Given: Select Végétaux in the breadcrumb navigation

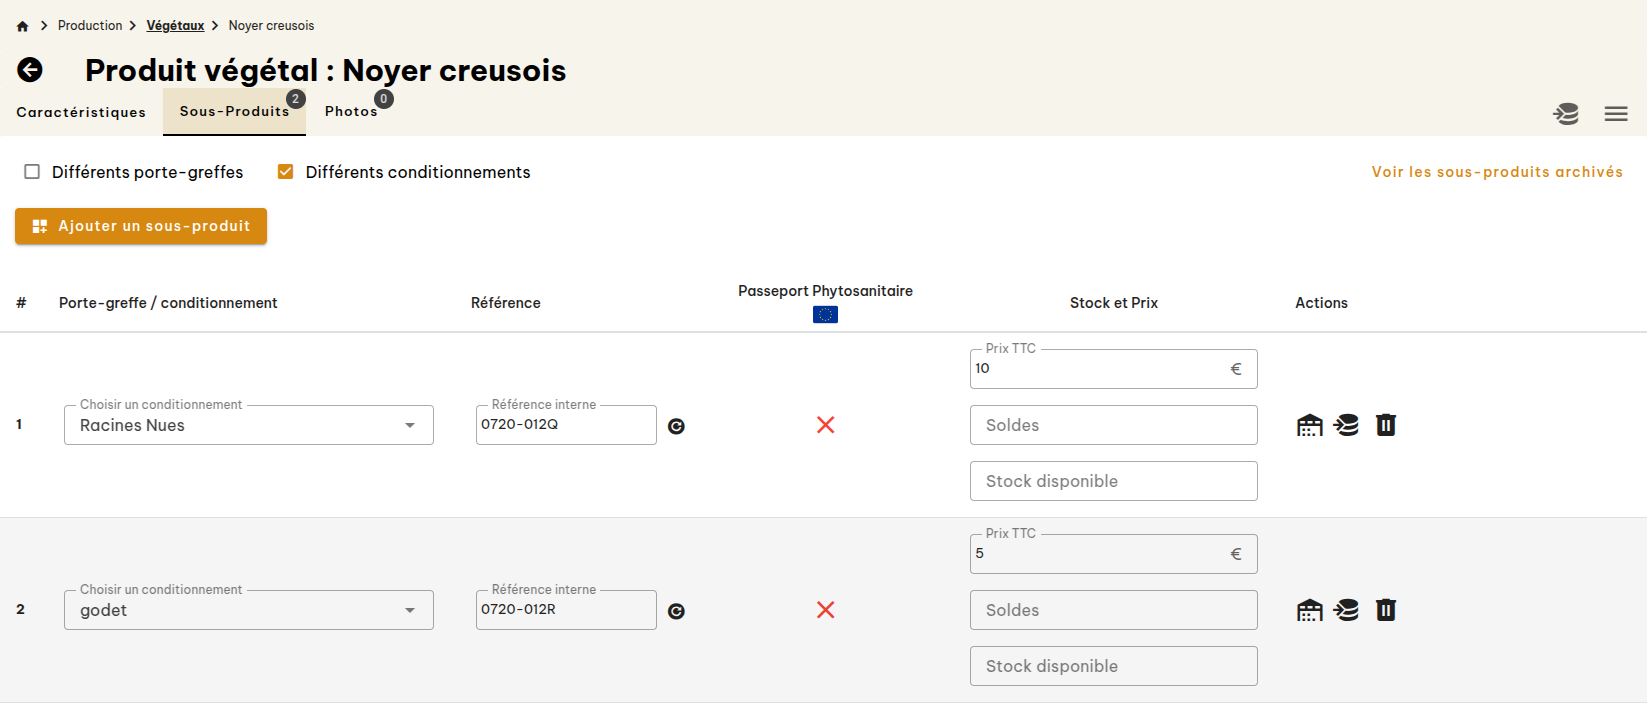Looking at the screenshot, I should point(175,24).
